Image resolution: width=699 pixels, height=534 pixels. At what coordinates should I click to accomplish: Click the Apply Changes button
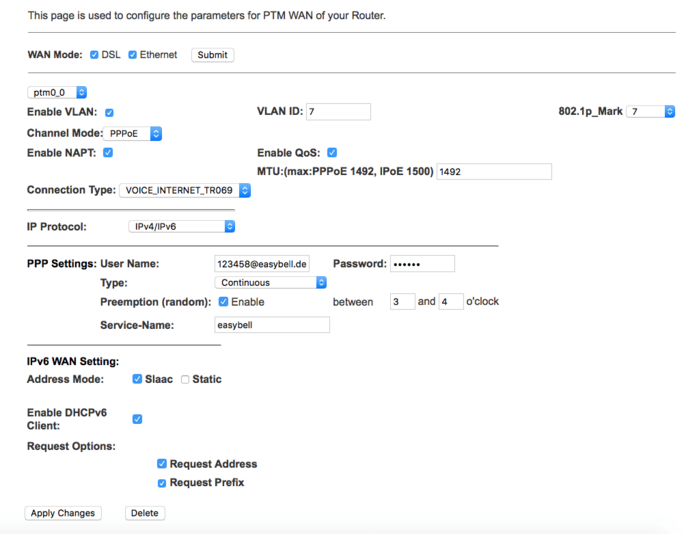63,513
